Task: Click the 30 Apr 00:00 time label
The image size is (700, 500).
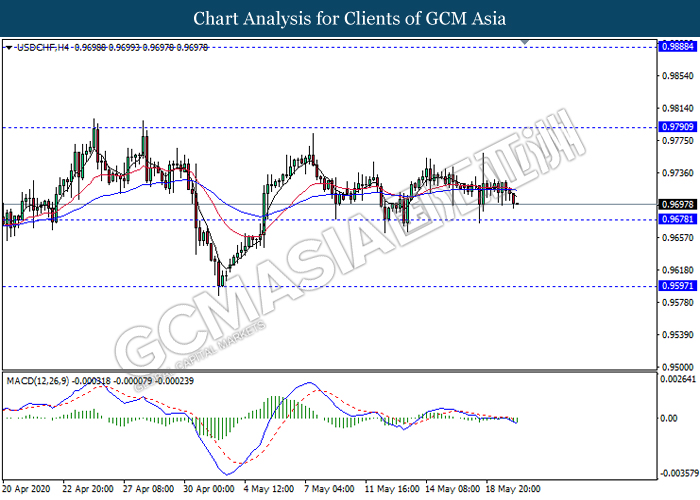Action: 208,489
